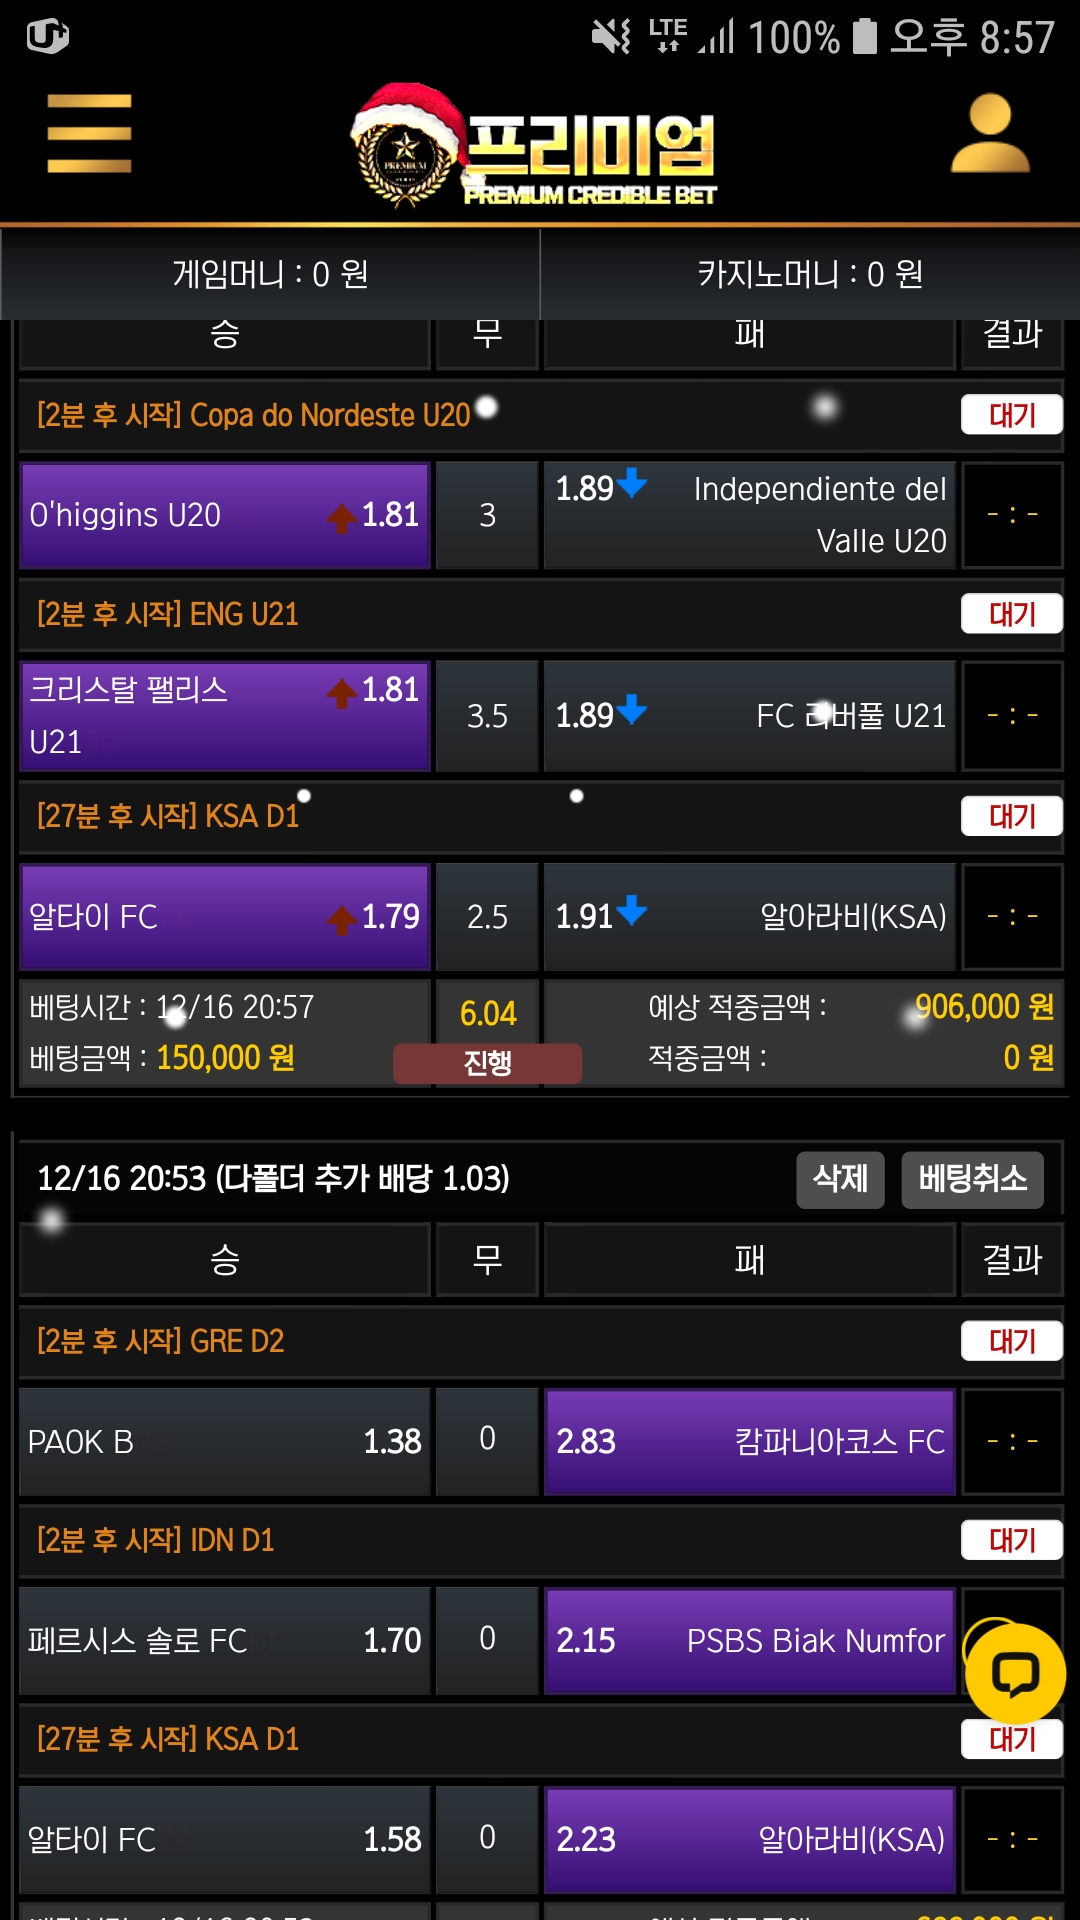Open the hamburger menu
Screen dimensions: 1080x1920
point(89,134)
